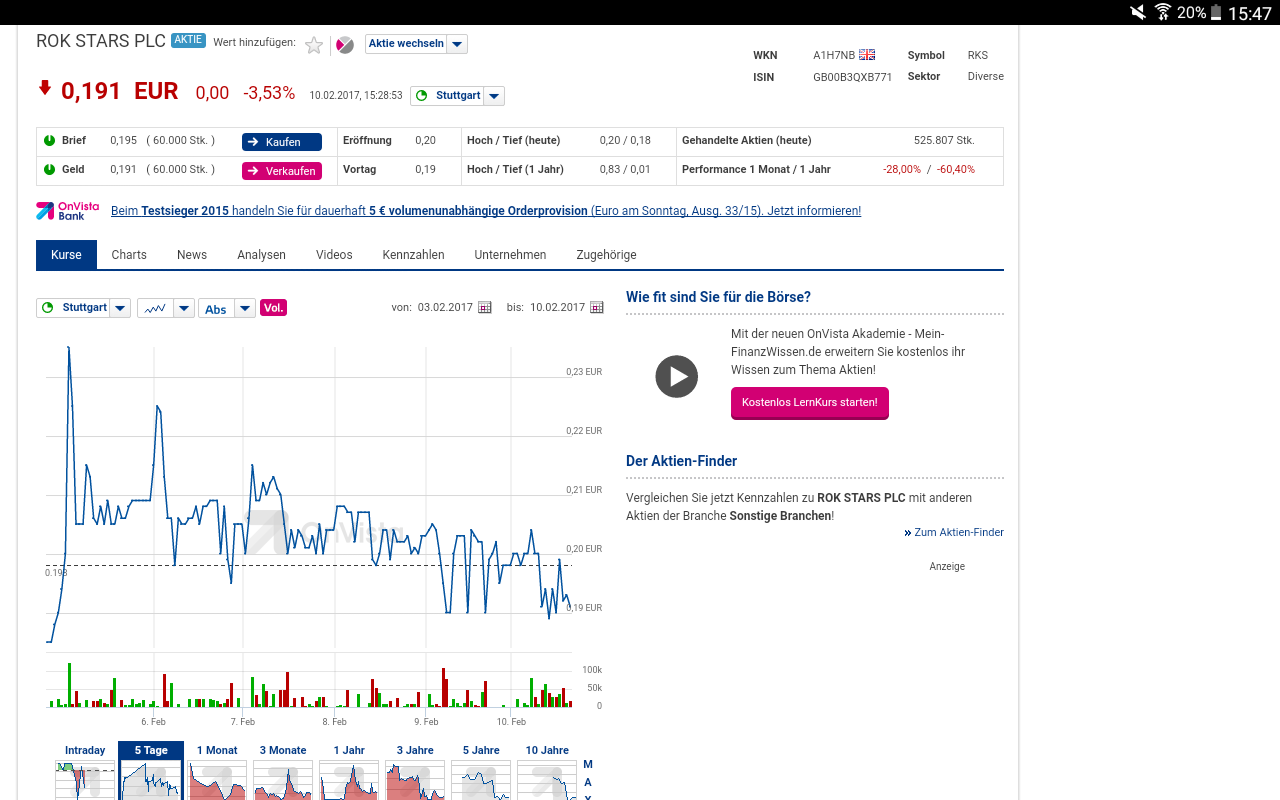Tap the battery status icon
This screenshot has width=1280, height=800.
(x=1216, y=12)
